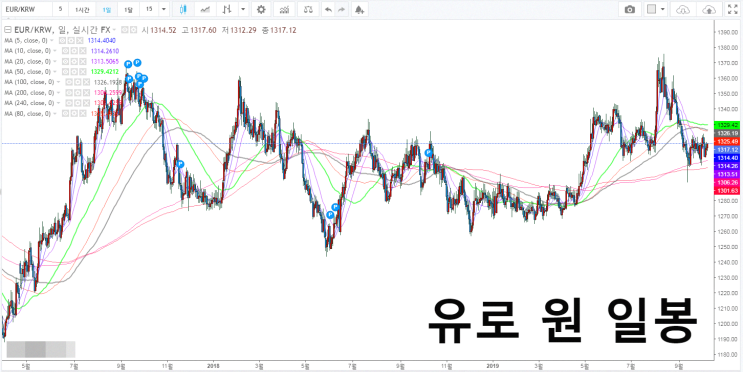Expand the timeframe dropdown arrow after 15
743x372 pixels.
(163, 9)
